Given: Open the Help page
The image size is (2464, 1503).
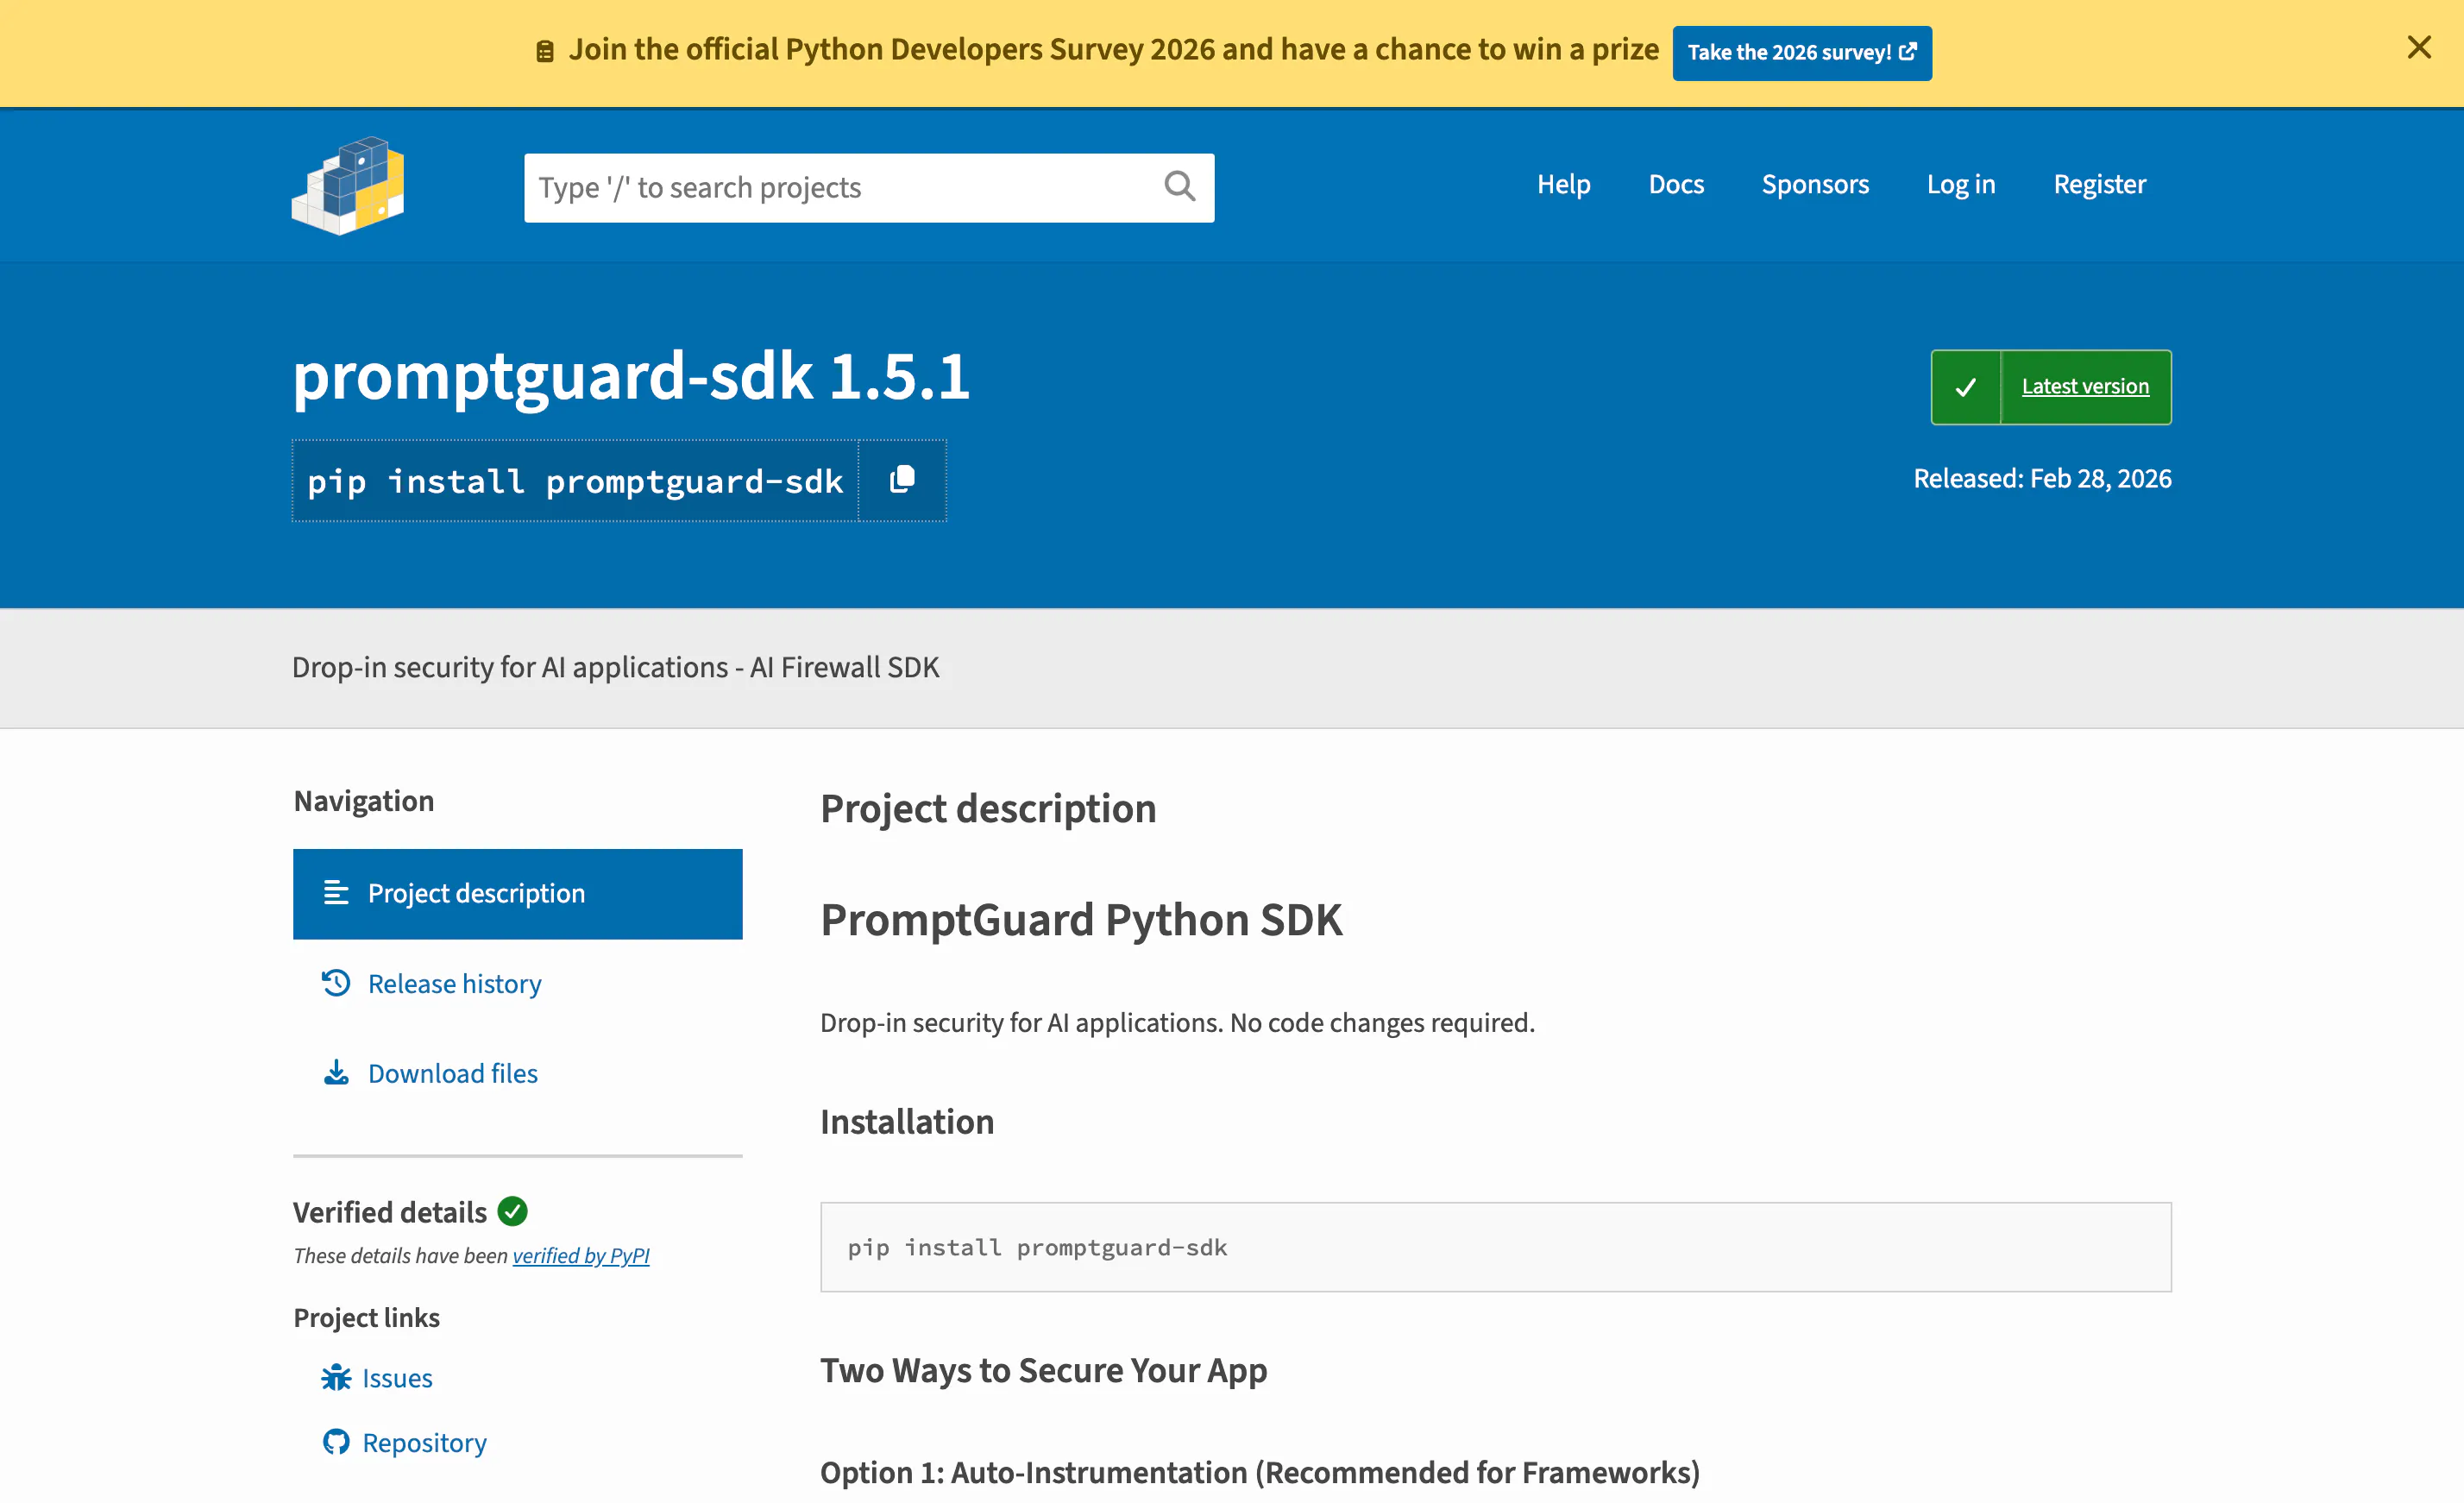Looking at the screenshot, I should click(1564, 184).
